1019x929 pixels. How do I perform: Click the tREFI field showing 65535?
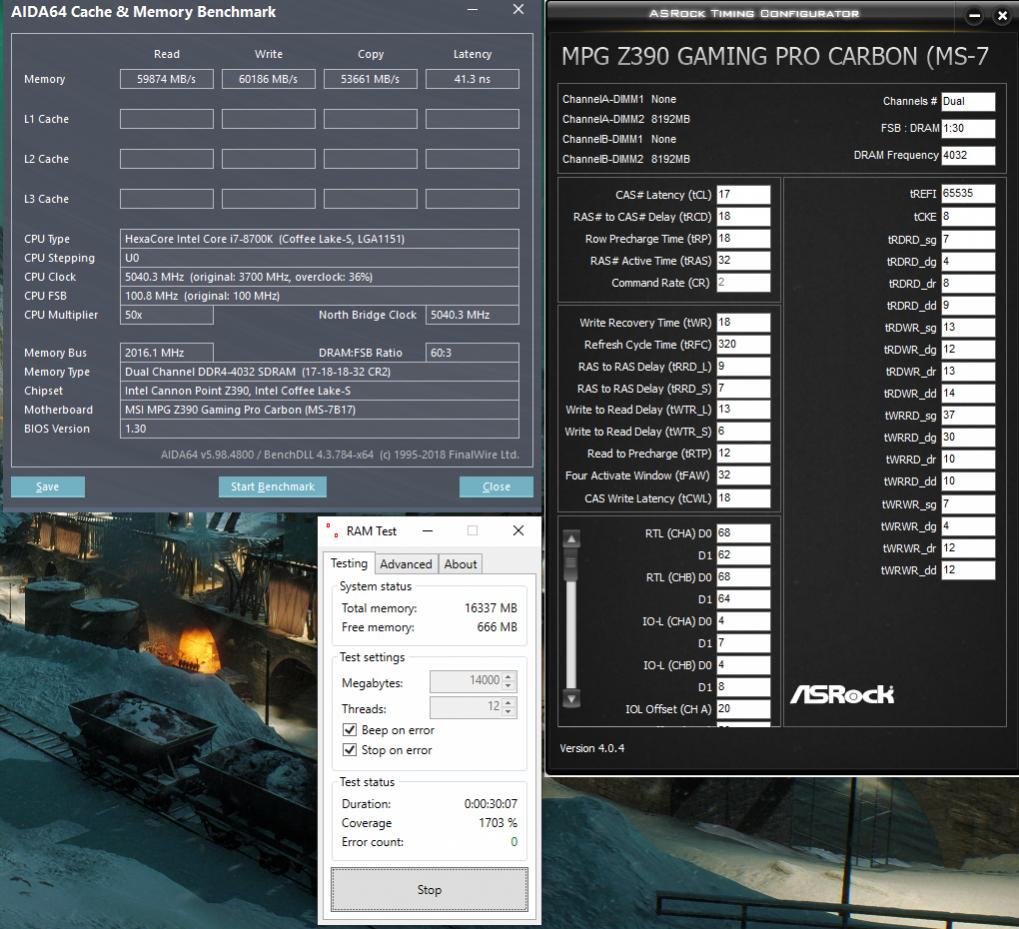[x=968, y=194]
